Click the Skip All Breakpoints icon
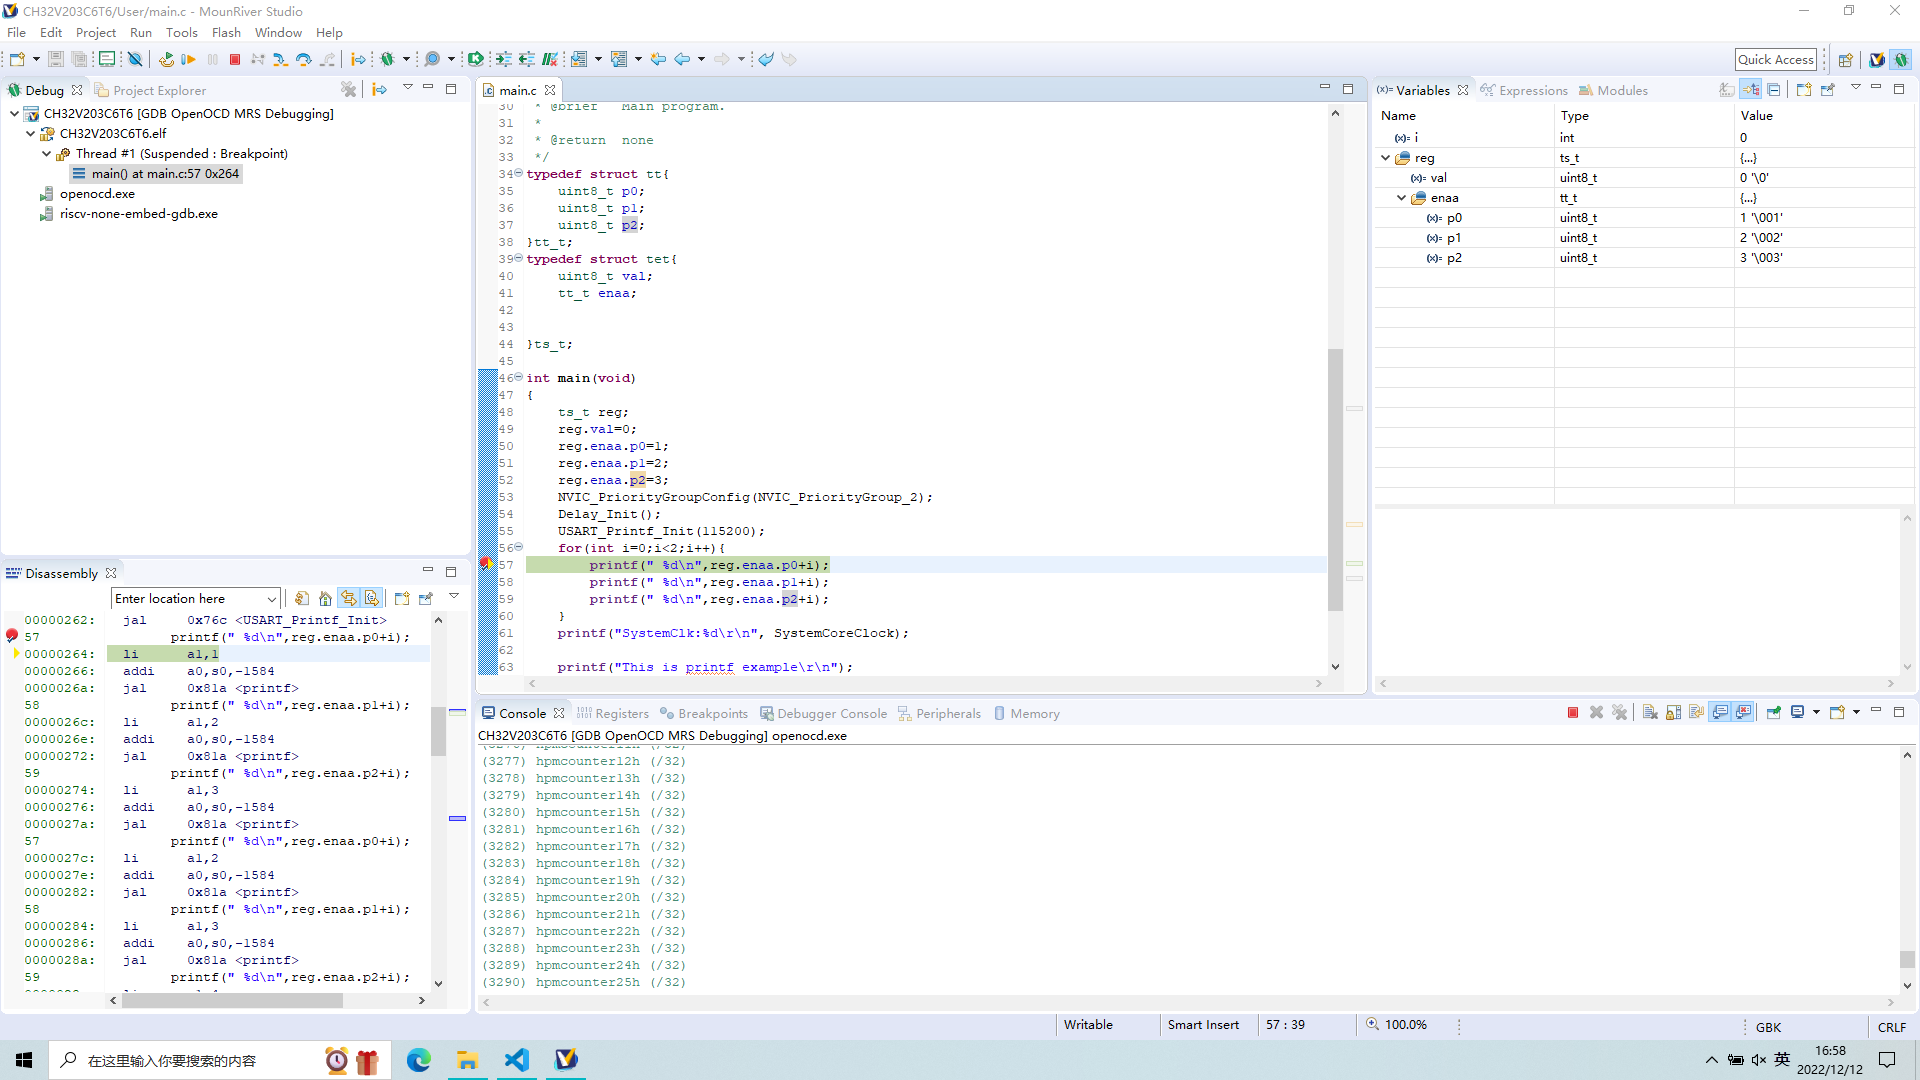Screen dimensions: 1920x1080 pos(135,60)
